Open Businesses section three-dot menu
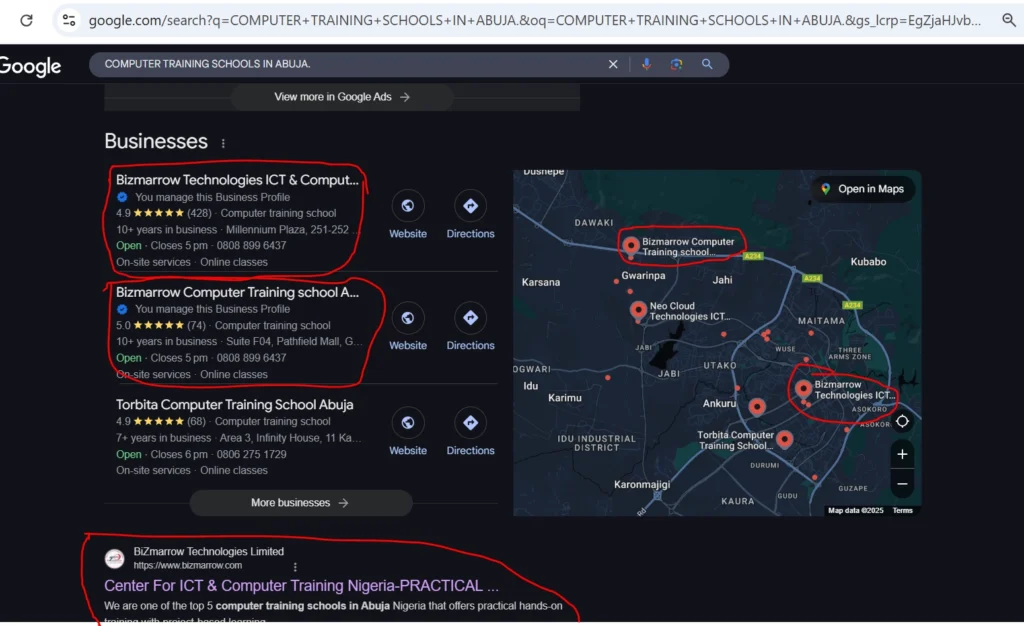 click(x=223, y=143)
